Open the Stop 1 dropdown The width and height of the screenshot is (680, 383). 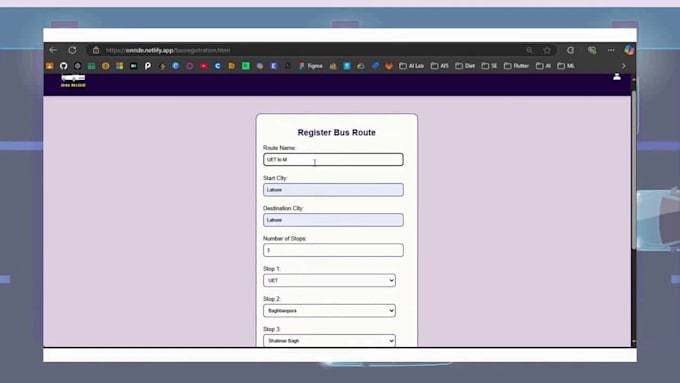click(329, 280)
